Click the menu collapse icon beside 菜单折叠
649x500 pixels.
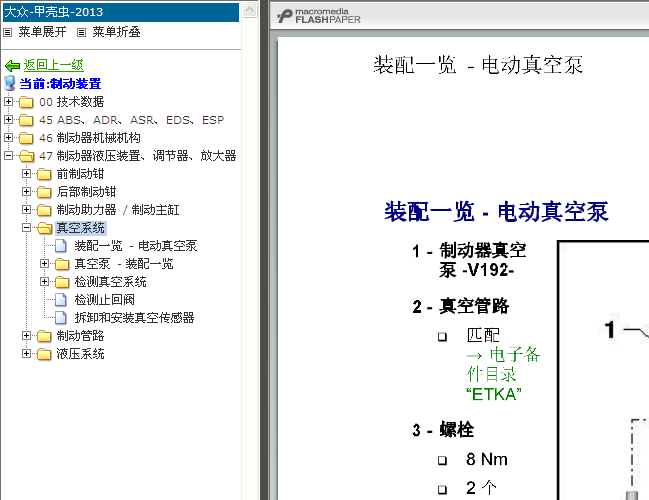[x=82, y=32]
